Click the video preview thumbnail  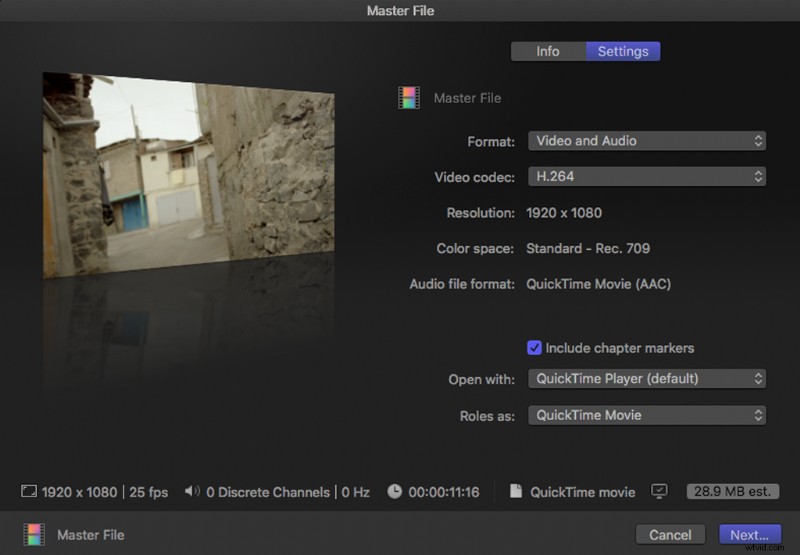(189, 175)
